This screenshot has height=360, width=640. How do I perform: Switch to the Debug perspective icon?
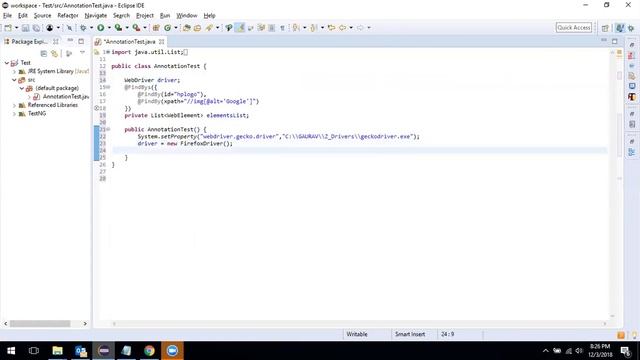point(631,28)
